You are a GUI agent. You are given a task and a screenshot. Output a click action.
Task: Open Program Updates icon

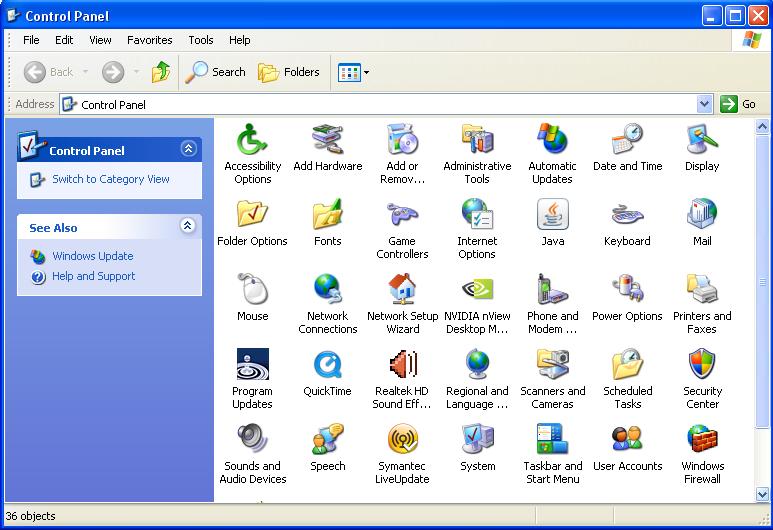pos(252,364)
